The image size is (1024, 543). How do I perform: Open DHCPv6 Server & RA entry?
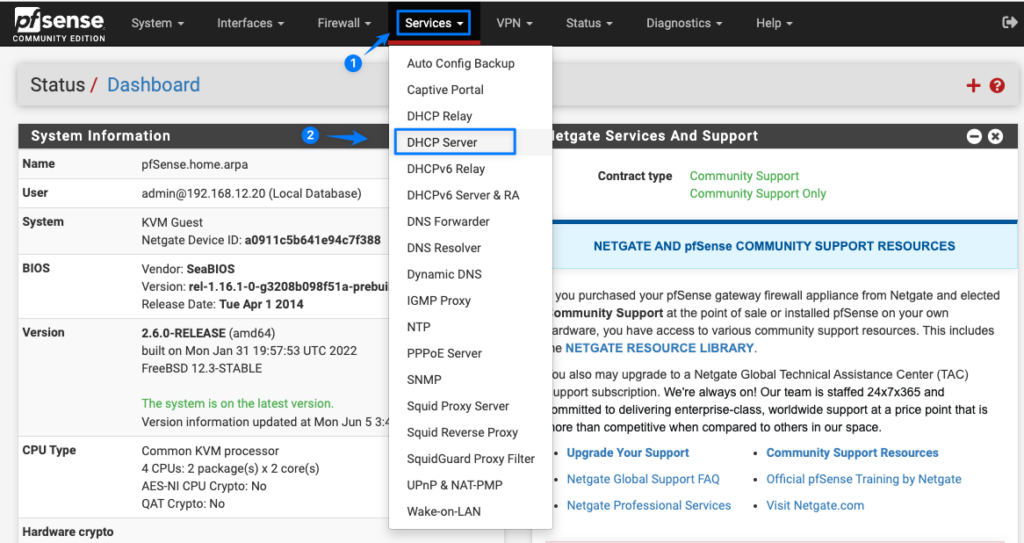(470, 195)
